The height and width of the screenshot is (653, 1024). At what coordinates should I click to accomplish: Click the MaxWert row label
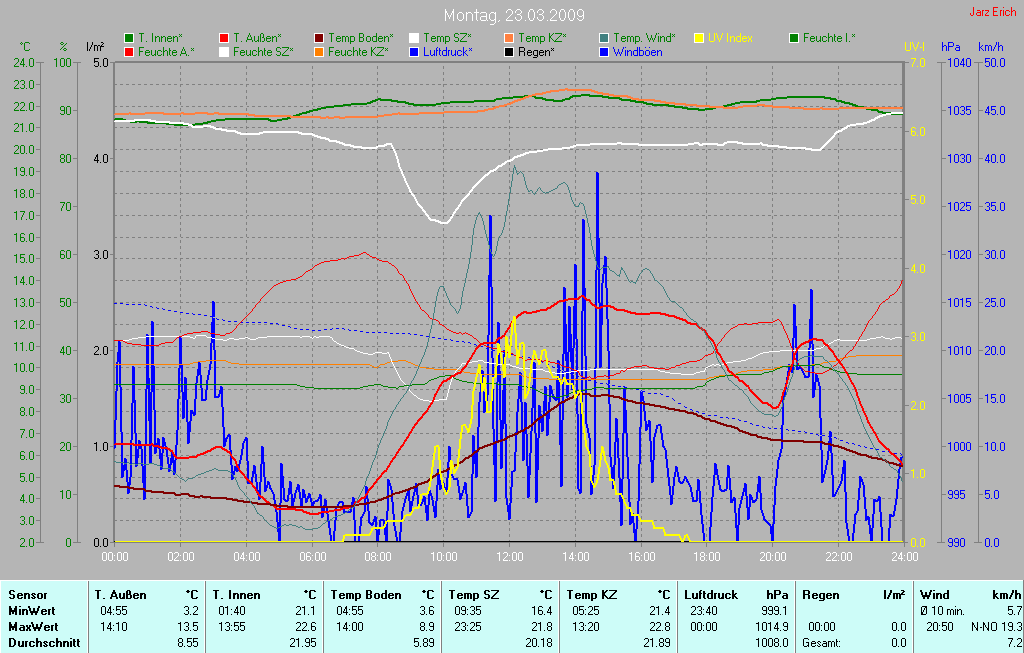33,627
